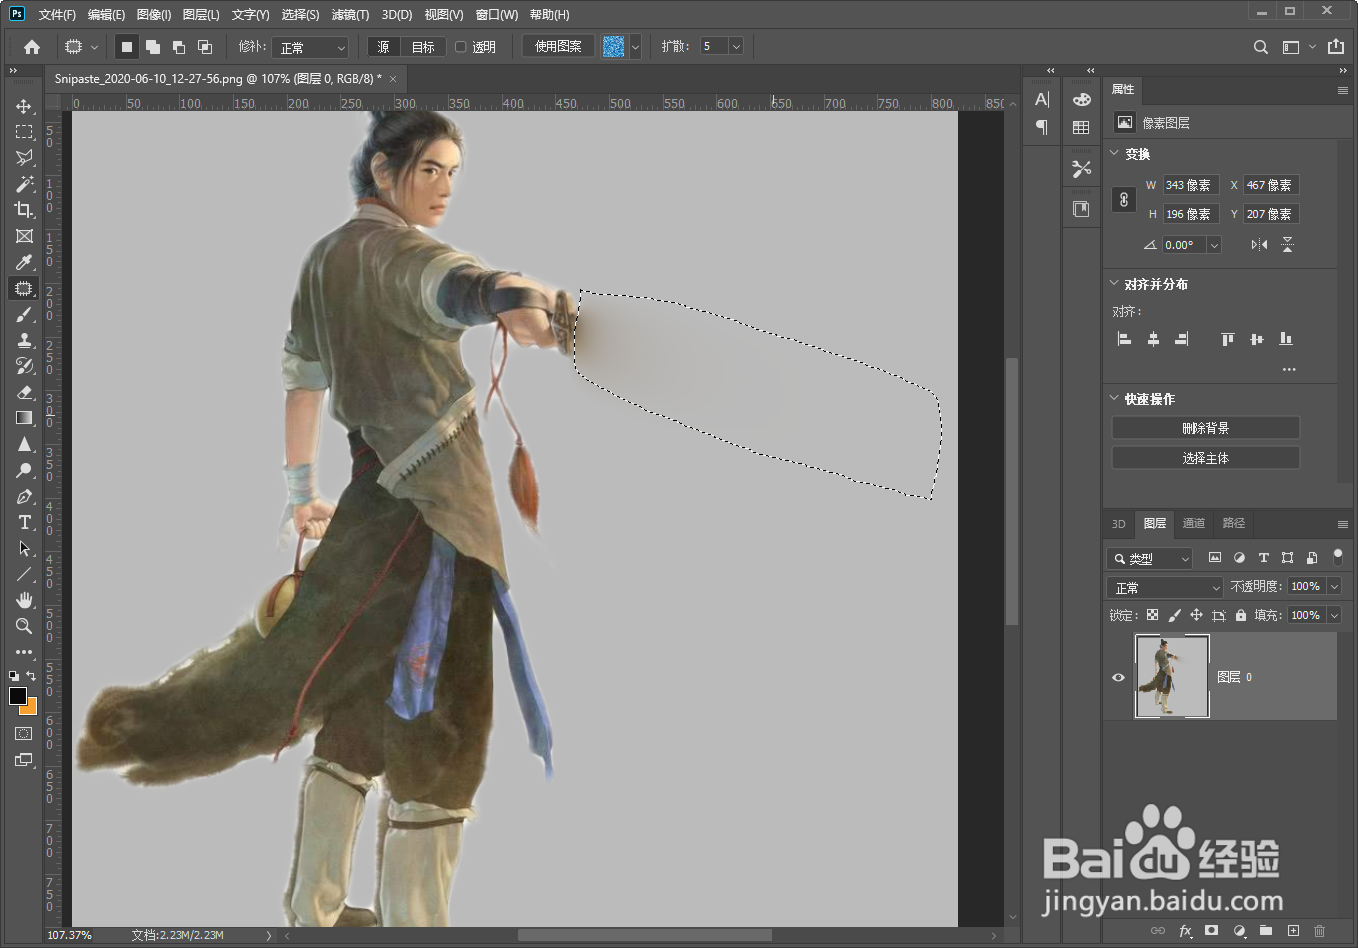
Task: Open rotation angle dropdown
Action: [x=1214, y=245]
